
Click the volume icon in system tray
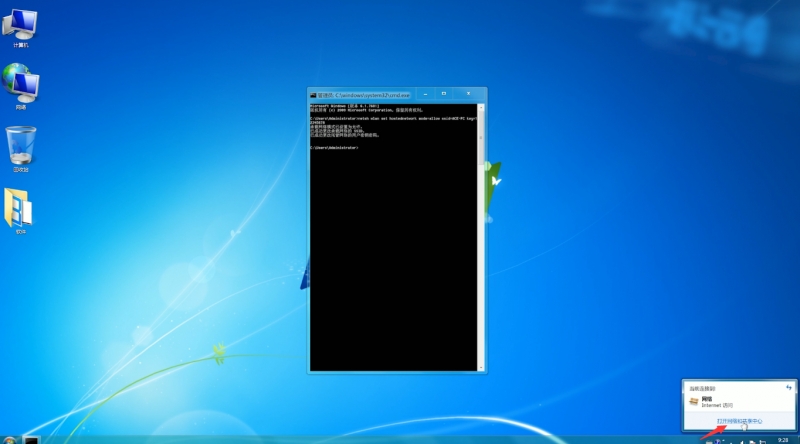pos(742,442)
